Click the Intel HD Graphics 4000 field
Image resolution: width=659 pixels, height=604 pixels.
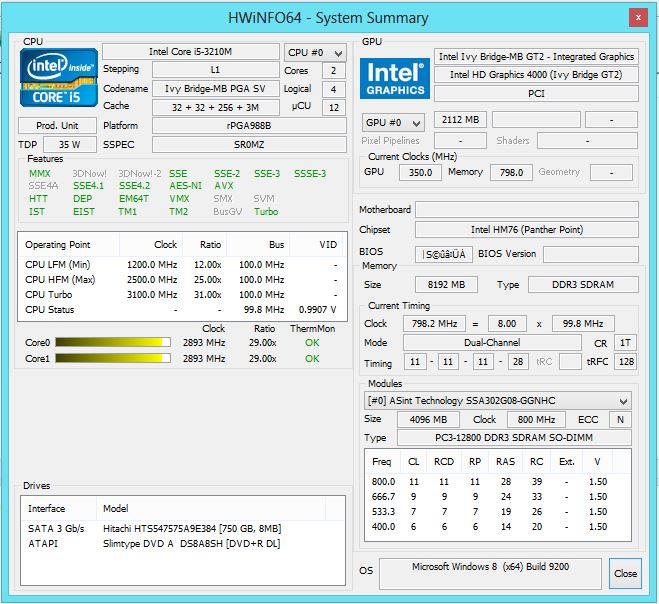pyautogui.click(x=536, y=75)
